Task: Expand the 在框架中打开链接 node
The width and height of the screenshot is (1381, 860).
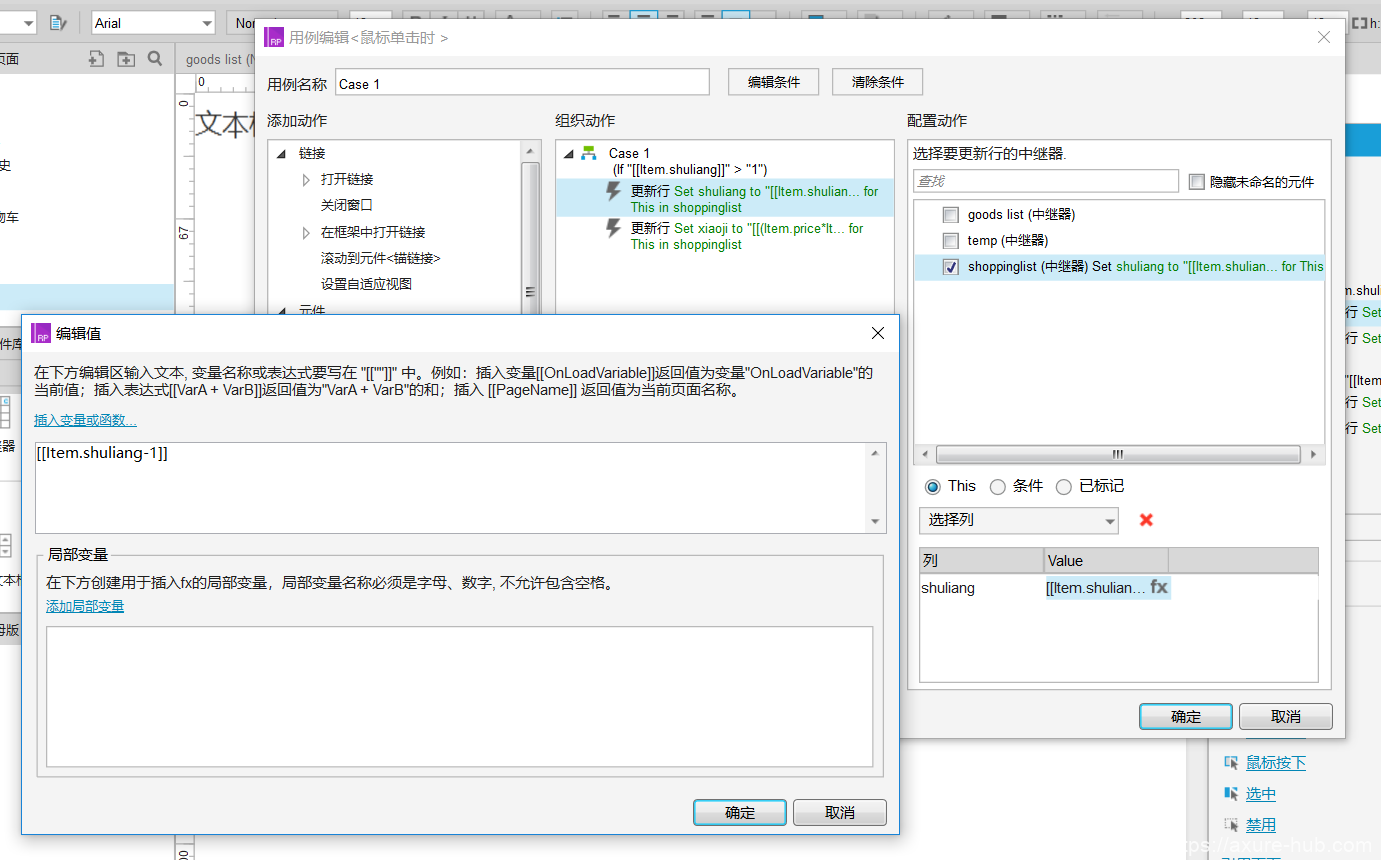Action: [x=306, y=232]
